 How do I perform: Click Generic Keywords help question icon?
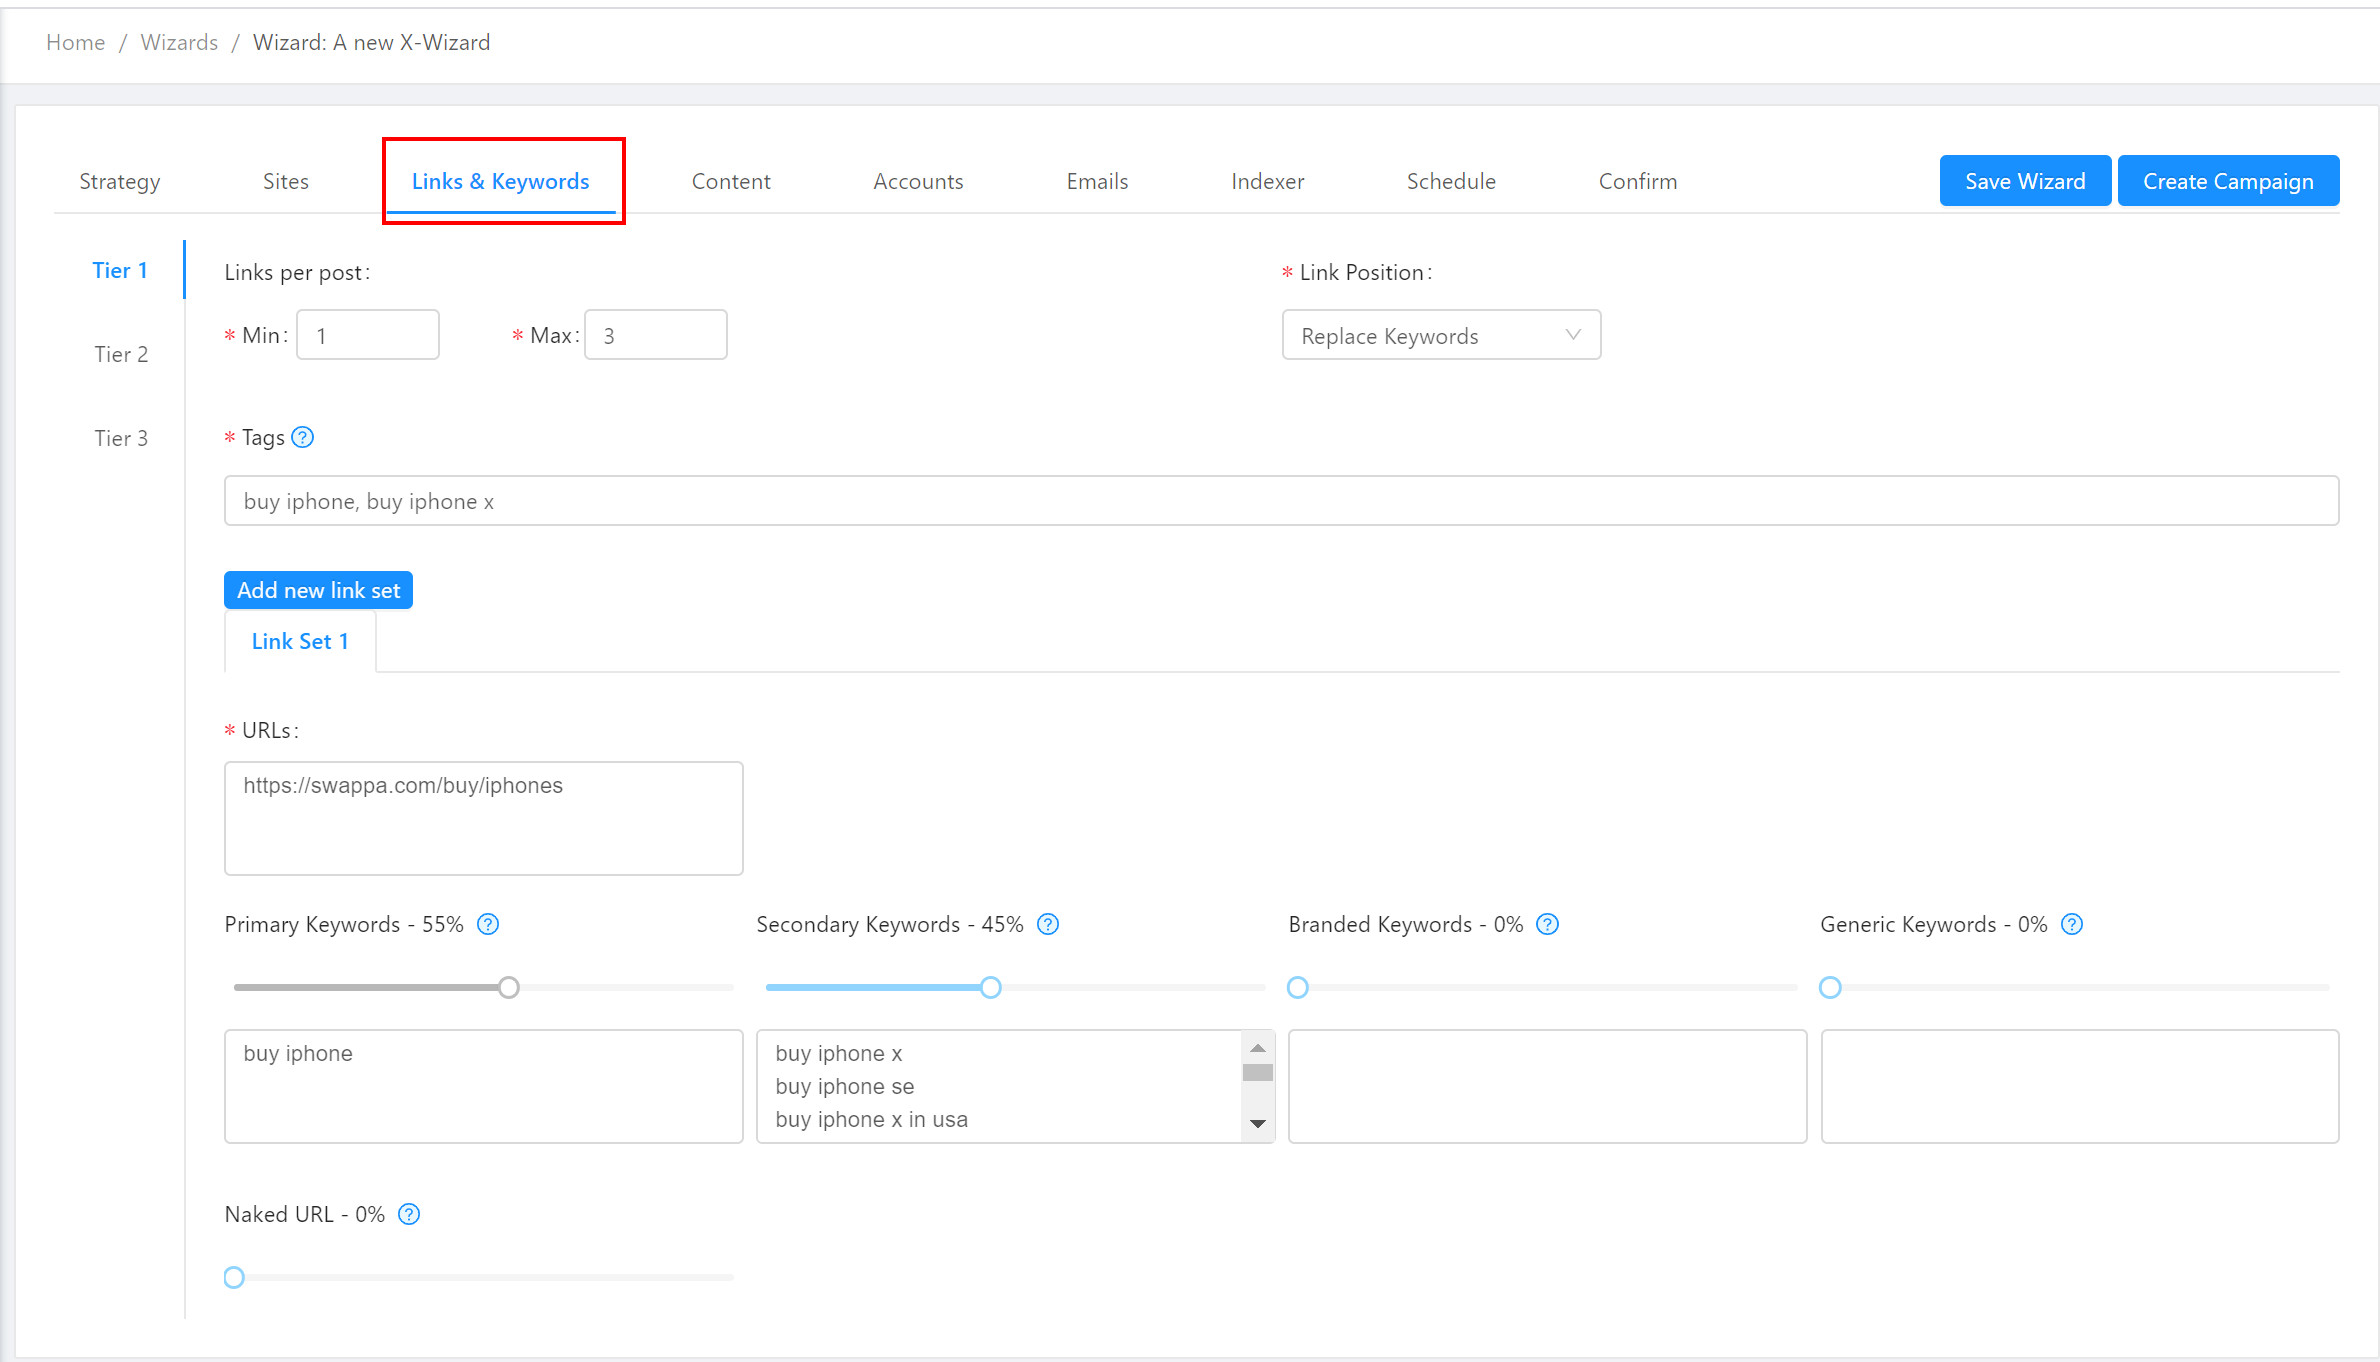2072,924
